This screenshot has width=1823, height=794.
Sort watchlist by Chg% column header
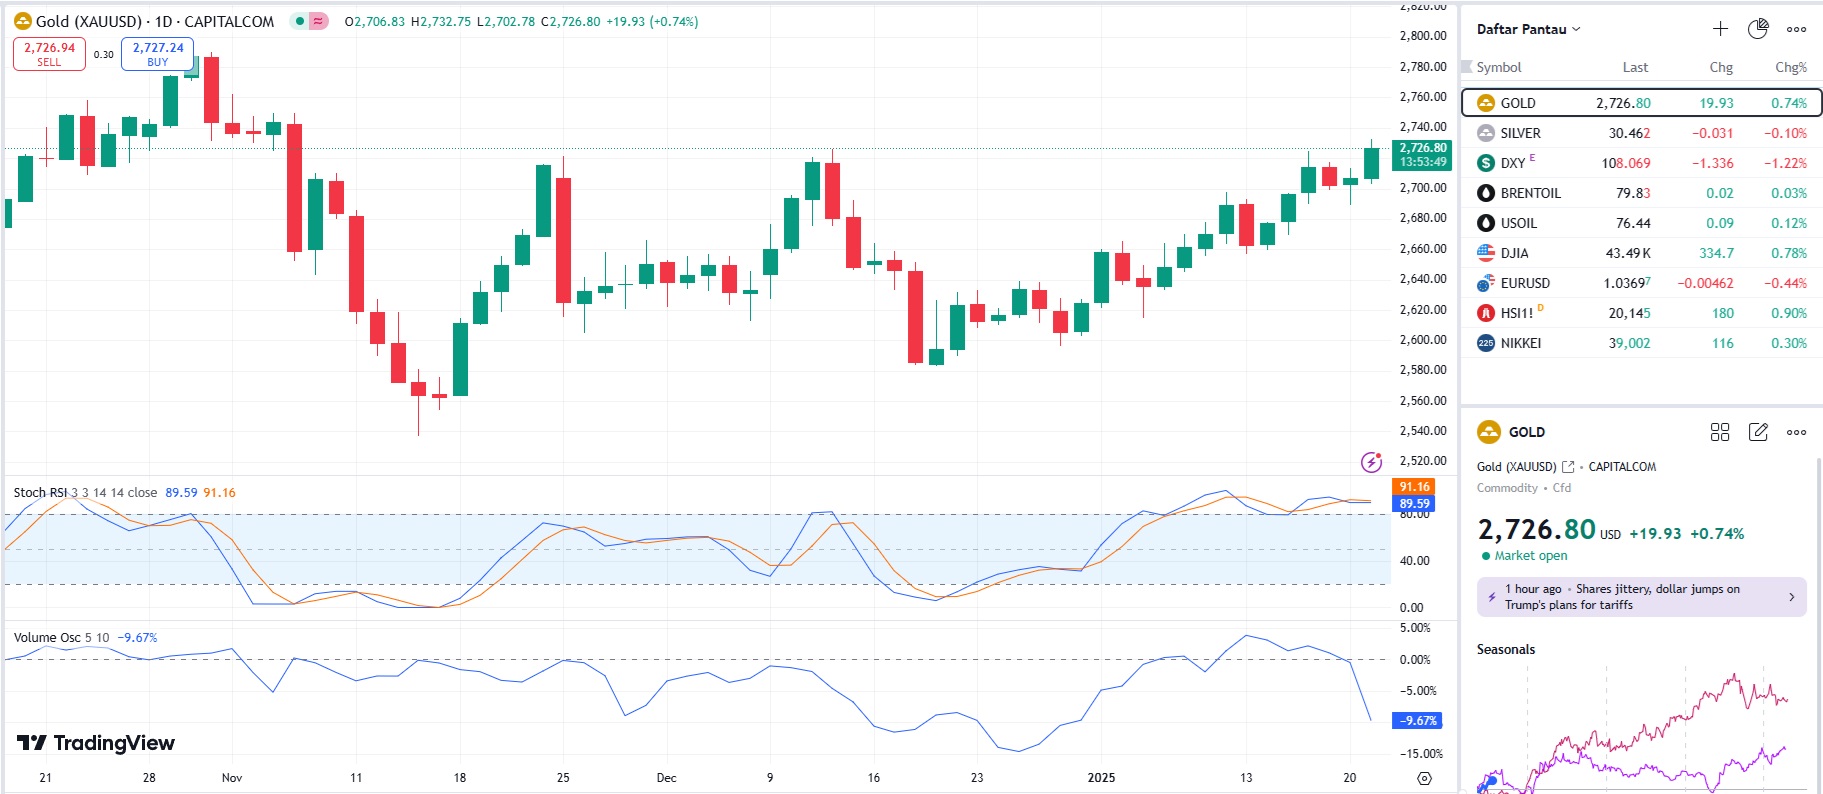[1790, 67]
